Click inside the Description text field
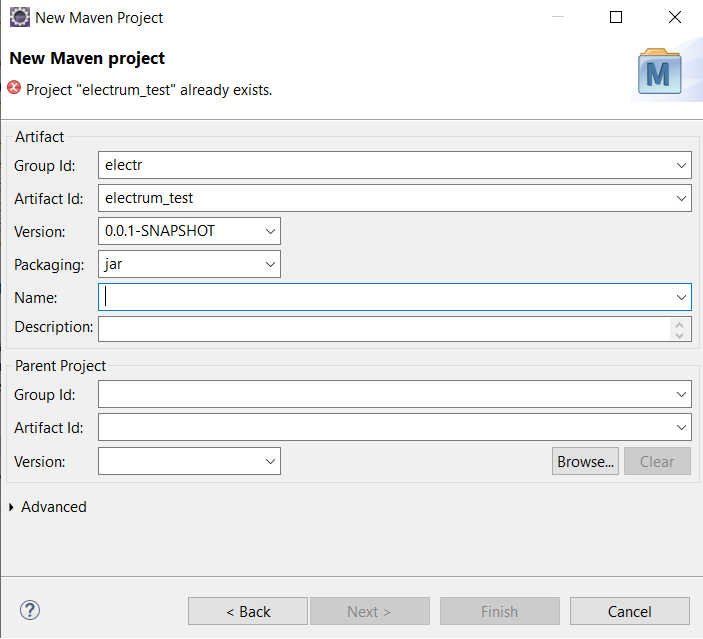Image resolution: width=703 pixels, height=639 pixels. click(x=385, y=329)
